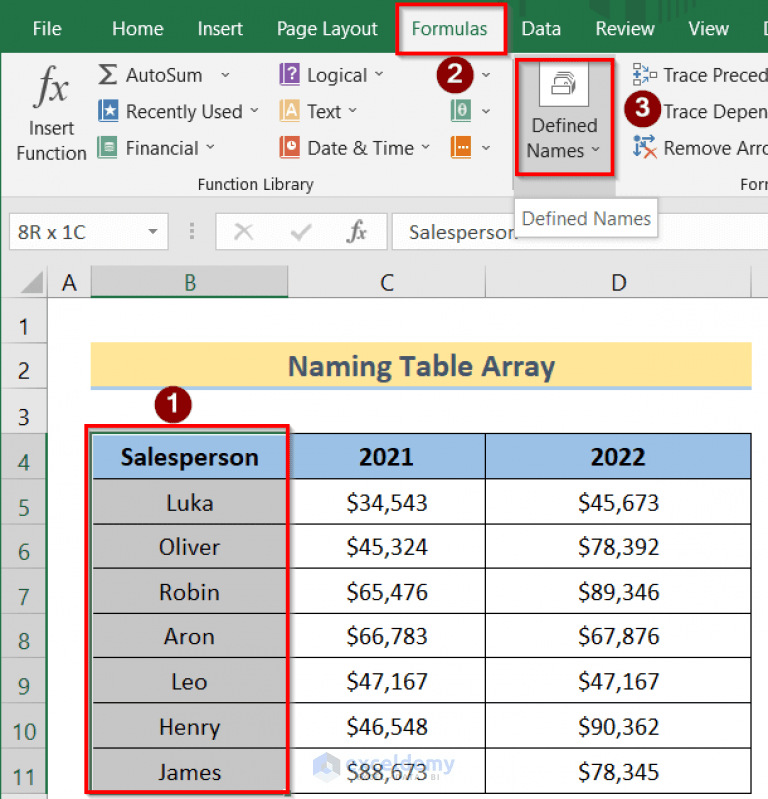Click Remove Arrows icon
This screenshot has width=768, height=799.
(644, 147)
